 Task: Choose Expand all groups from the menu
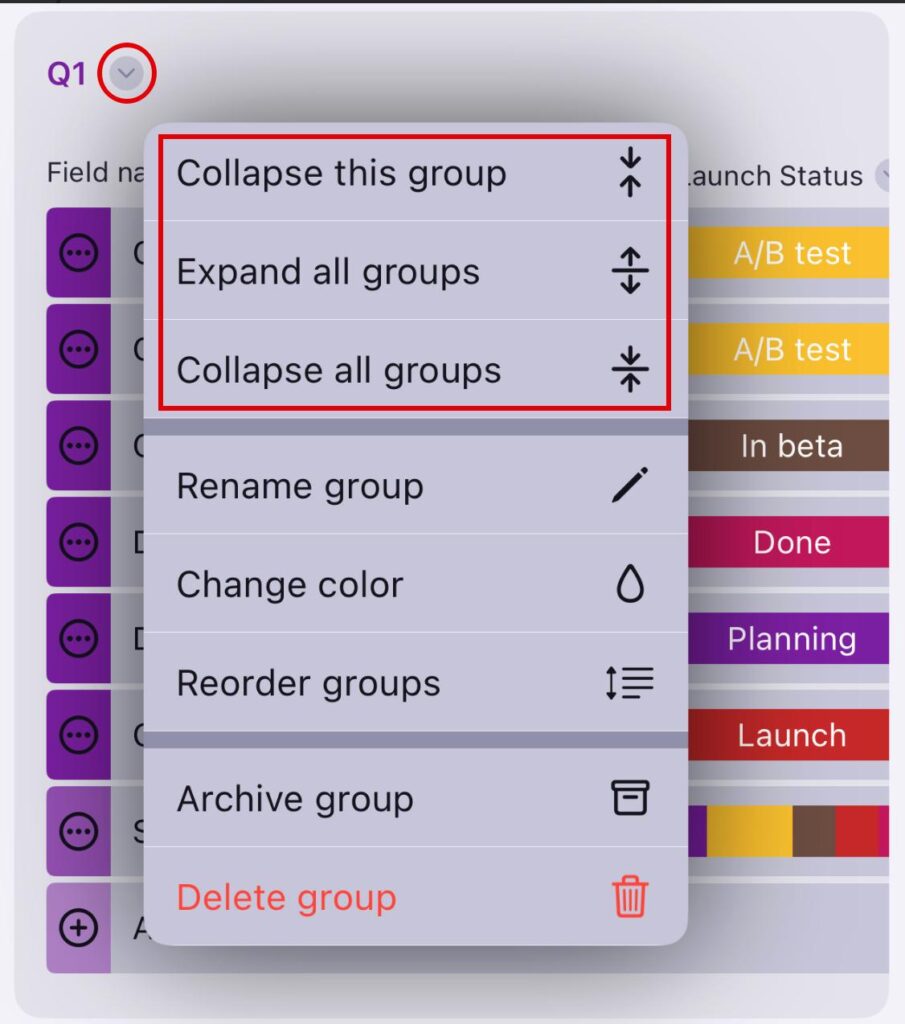328,272
